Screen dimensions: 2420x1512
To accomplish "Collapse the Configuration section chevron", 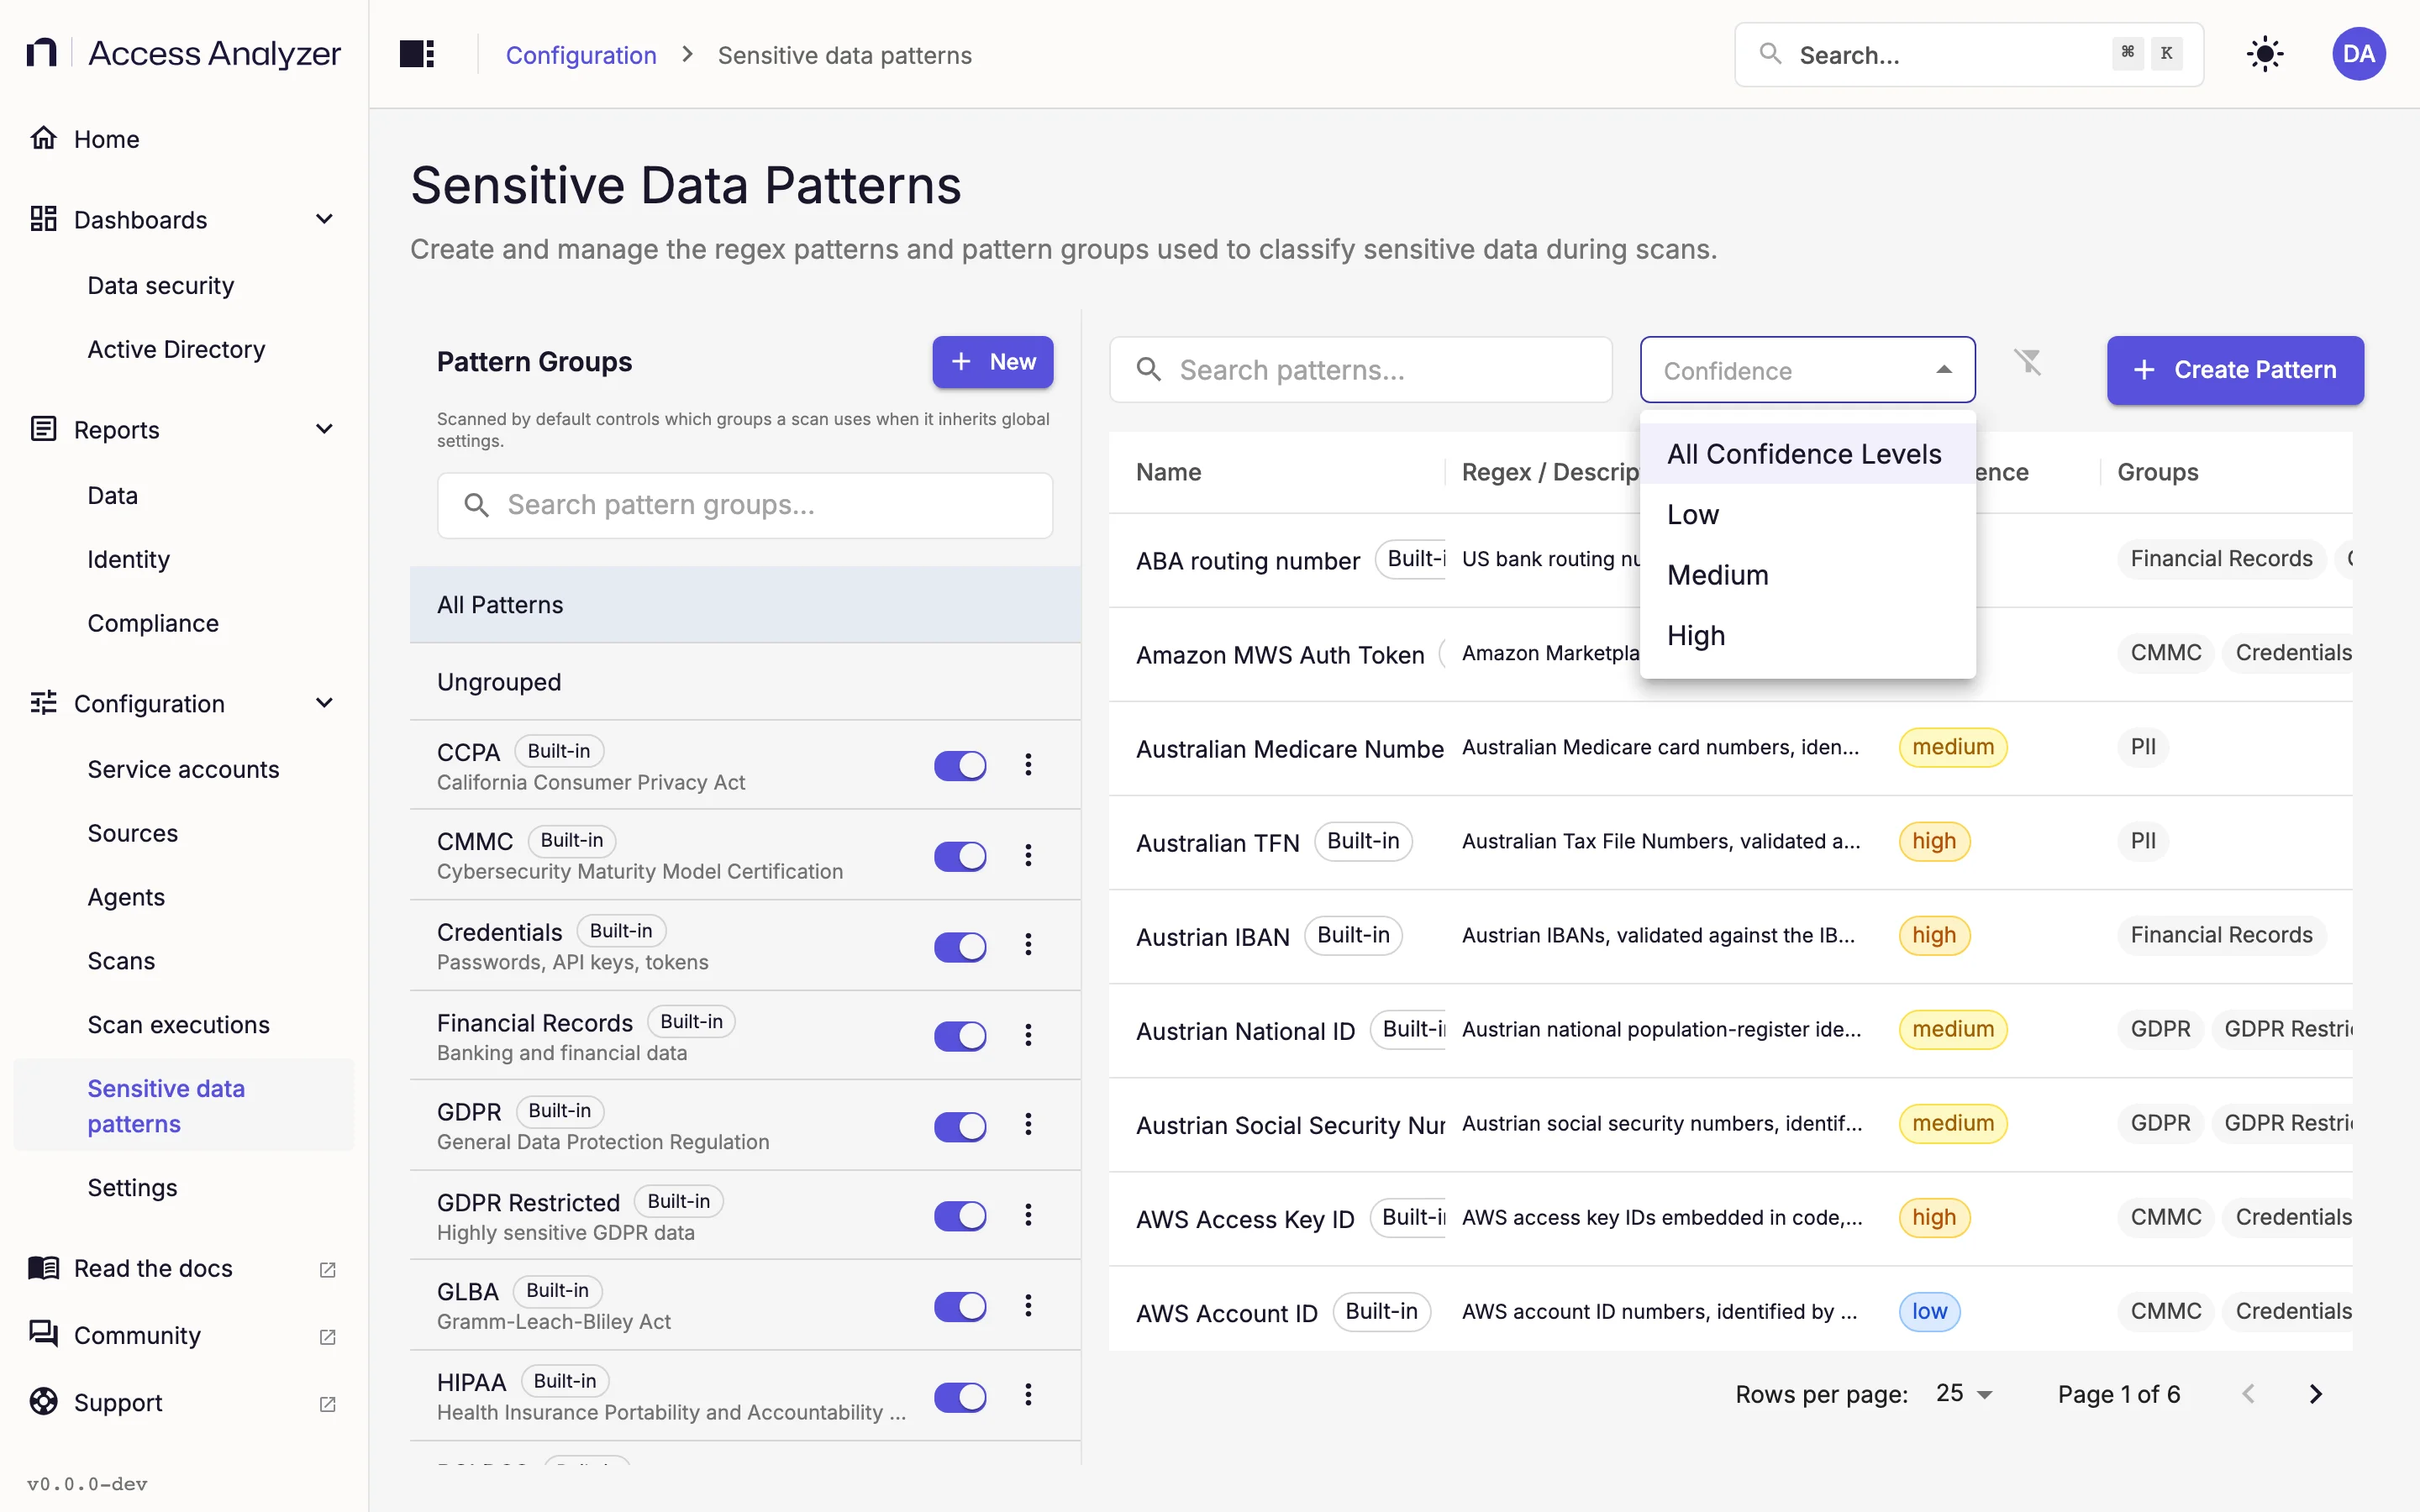I will pyautogui.click(x=324, y=703).
